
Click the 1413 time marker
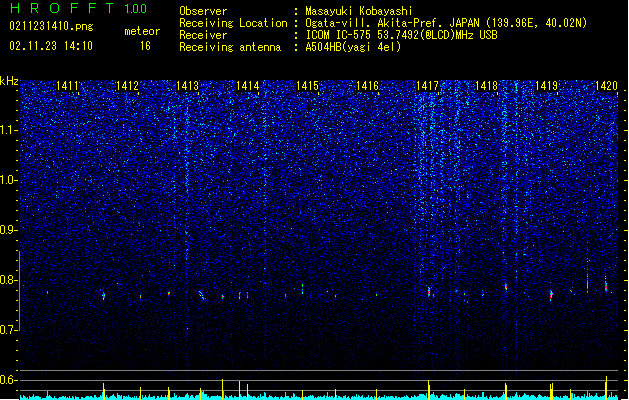[x=187, y=86]
